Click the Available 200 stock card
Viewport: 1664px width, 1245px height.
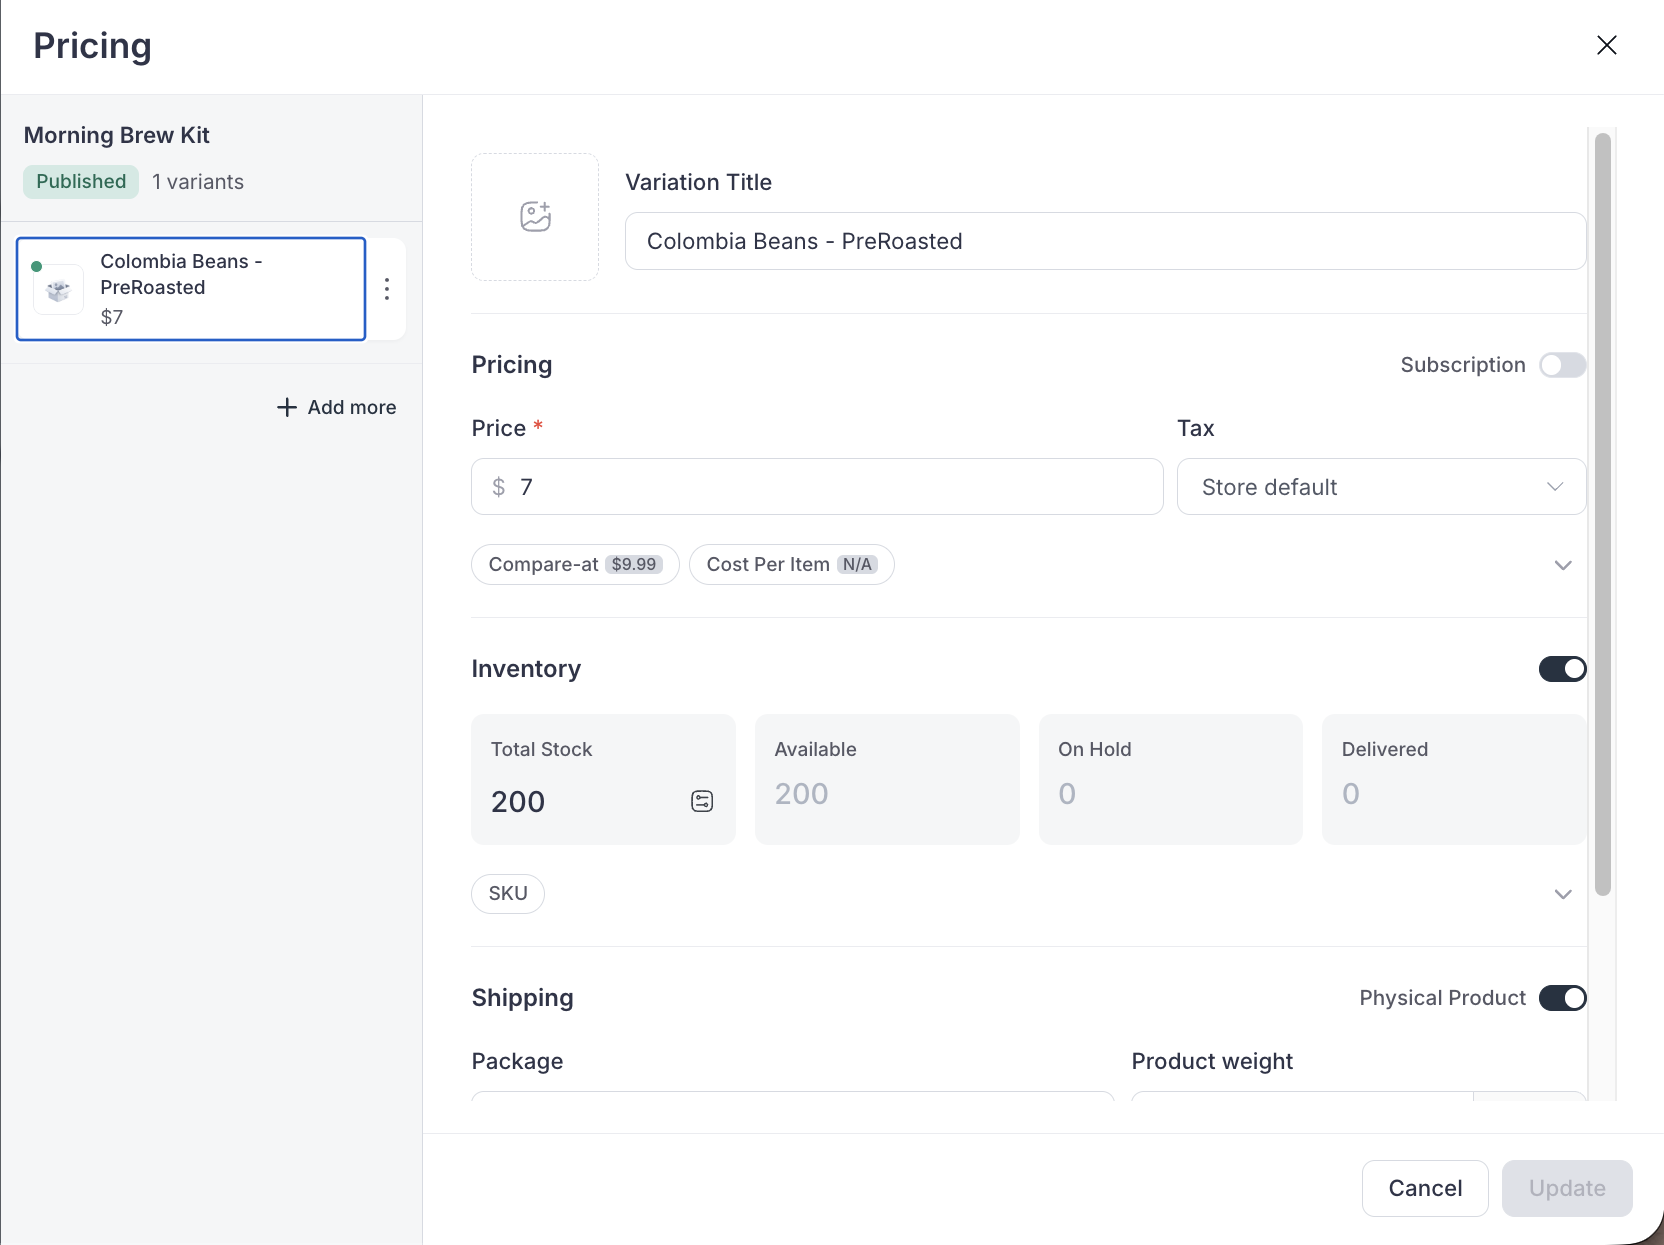tap(887, 779)
